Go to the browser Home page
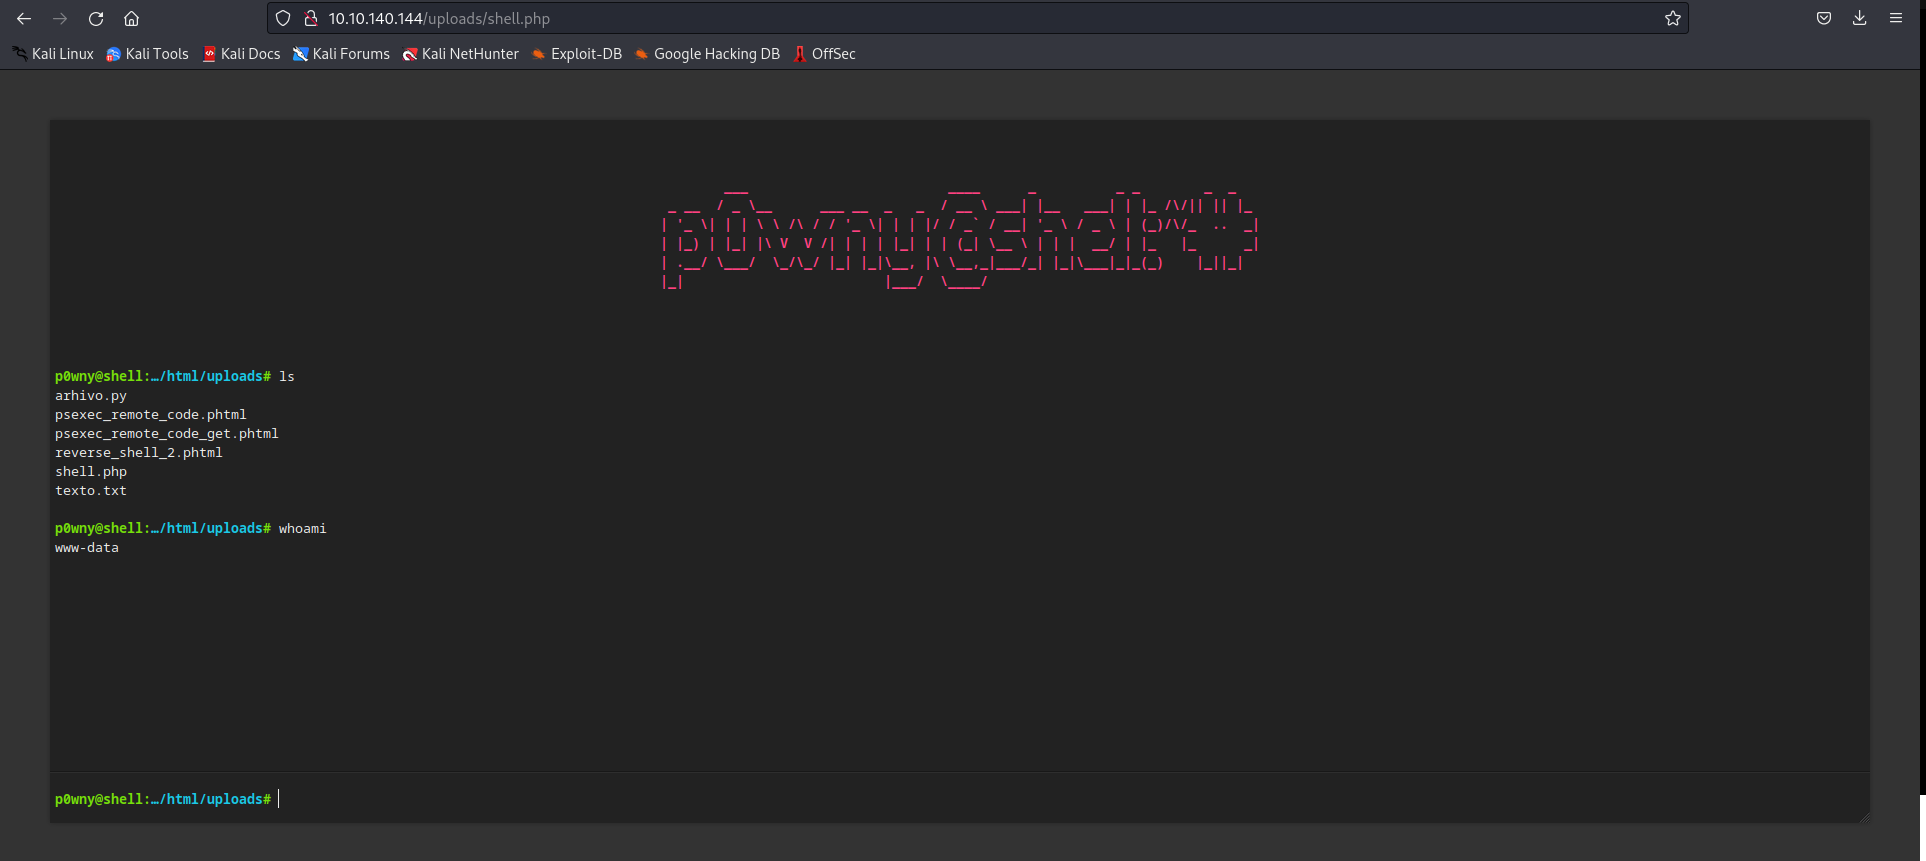Viewport: 1926px width, 861px height. pos(131,18)
